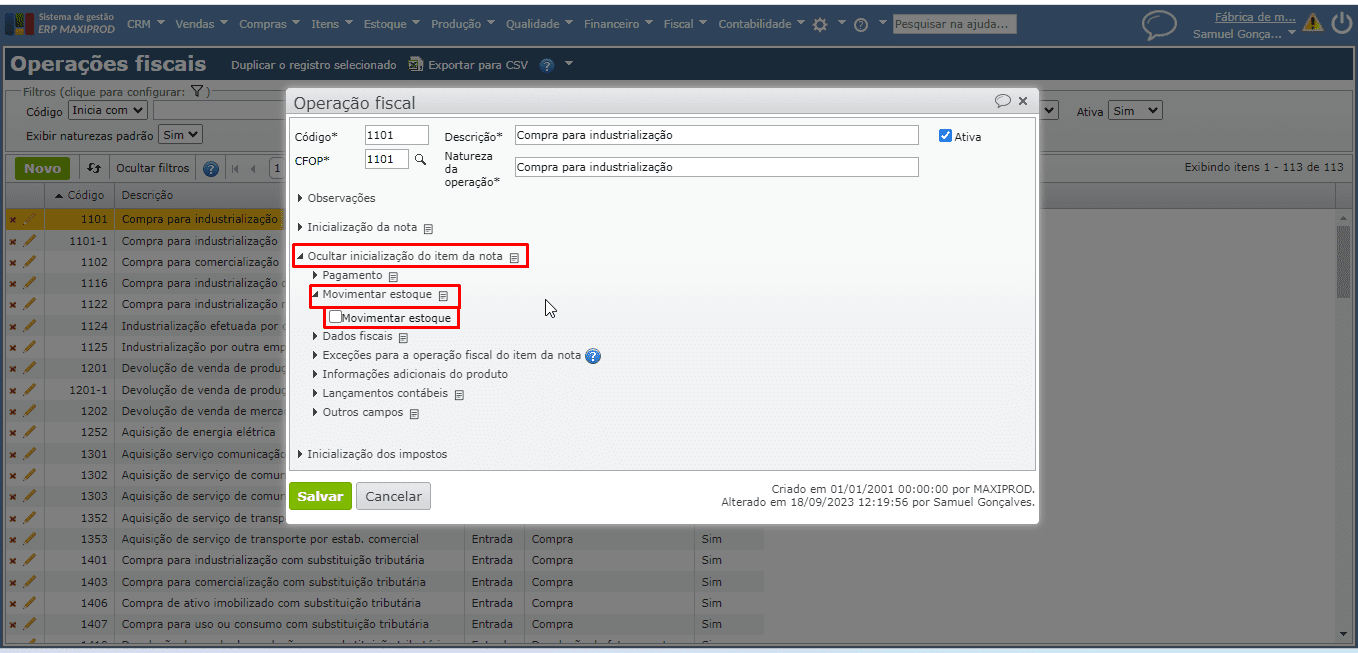The image size is (1358, 653).
Task: Open the Exibir naturezas padrão dropdown
Action: coord(181,134)
